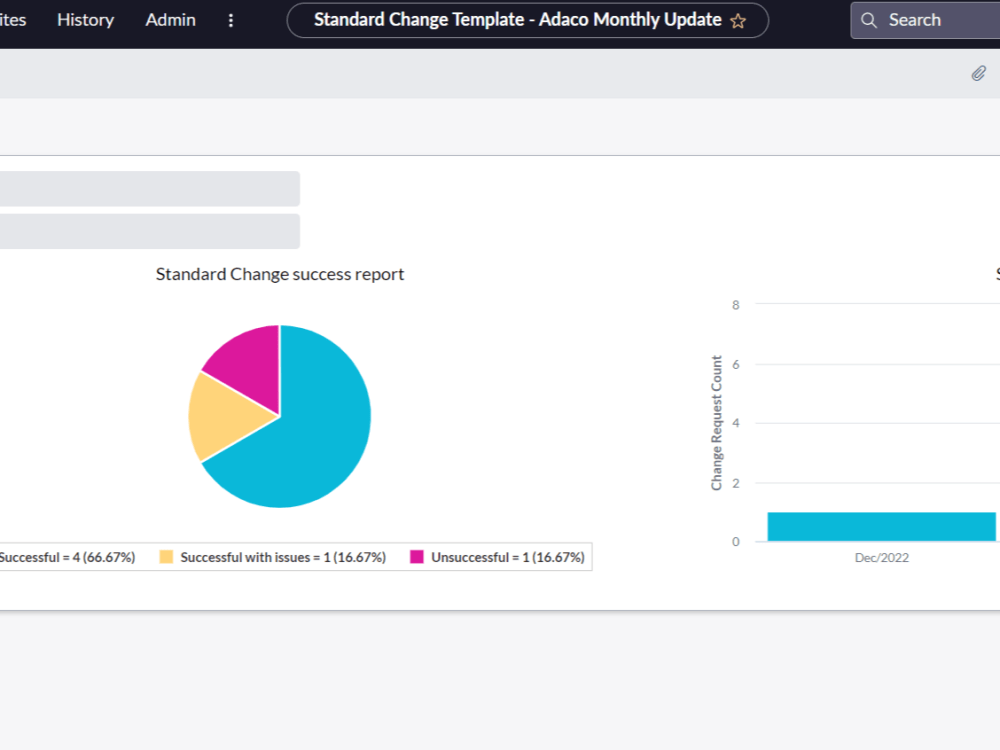Click the yellow legend color swatch
The height and width of the screenshot is (750, 1000).
point(165,557)
